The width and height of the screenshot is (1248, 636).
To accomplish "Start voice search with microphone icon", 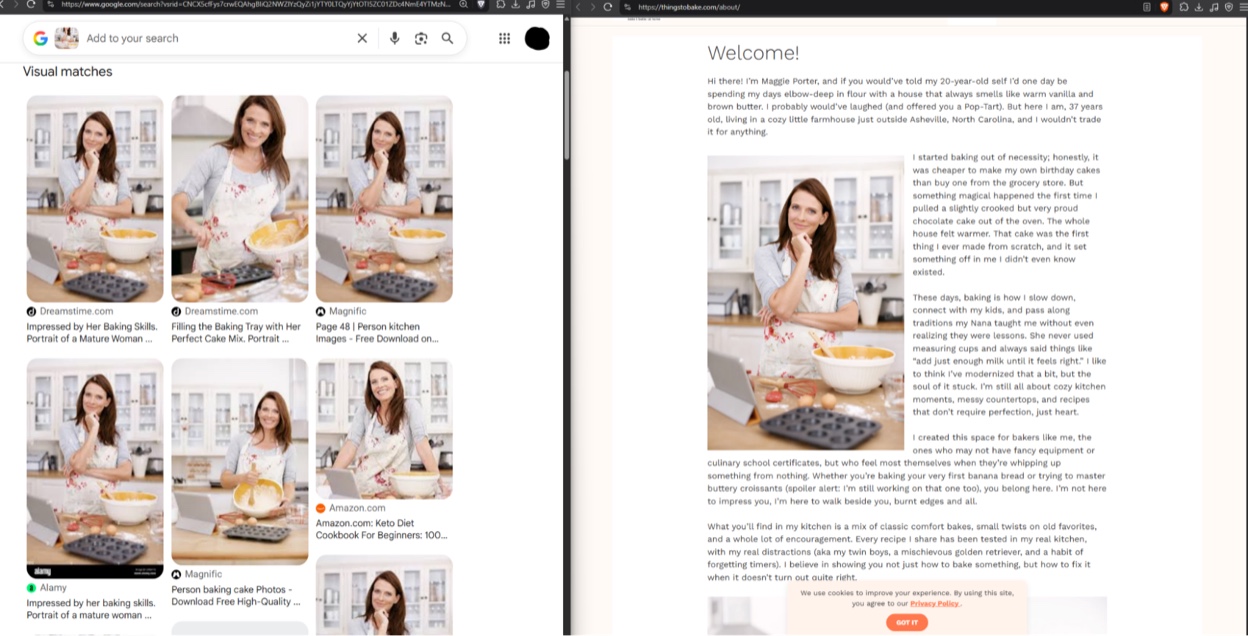I will [x=394, y=38].
